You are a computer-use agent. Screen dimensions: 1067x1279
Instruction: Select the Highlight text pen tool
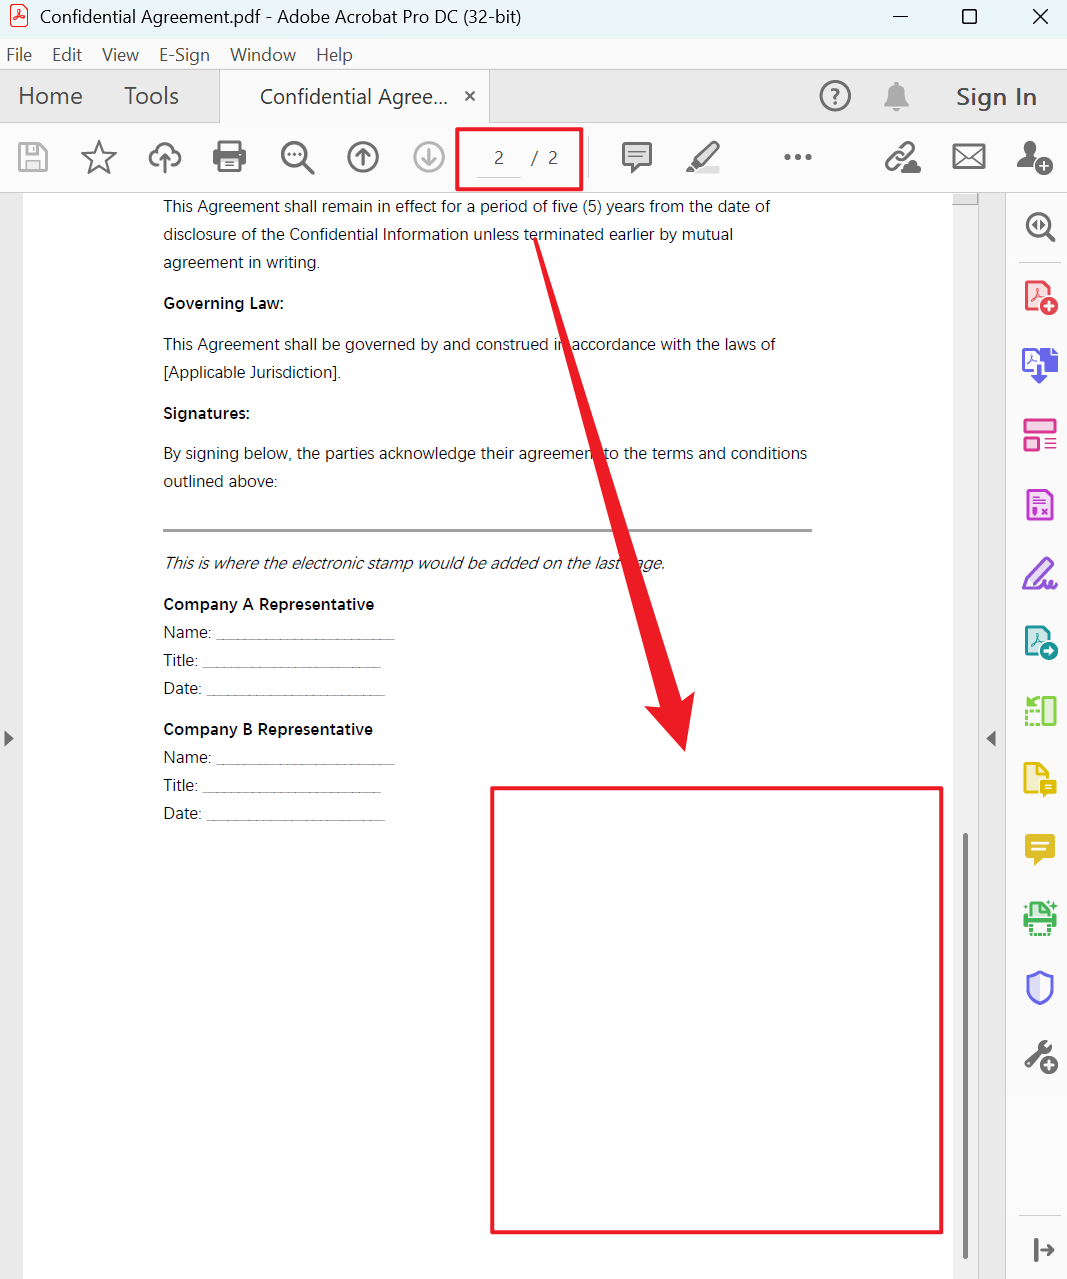click(703, 157)
